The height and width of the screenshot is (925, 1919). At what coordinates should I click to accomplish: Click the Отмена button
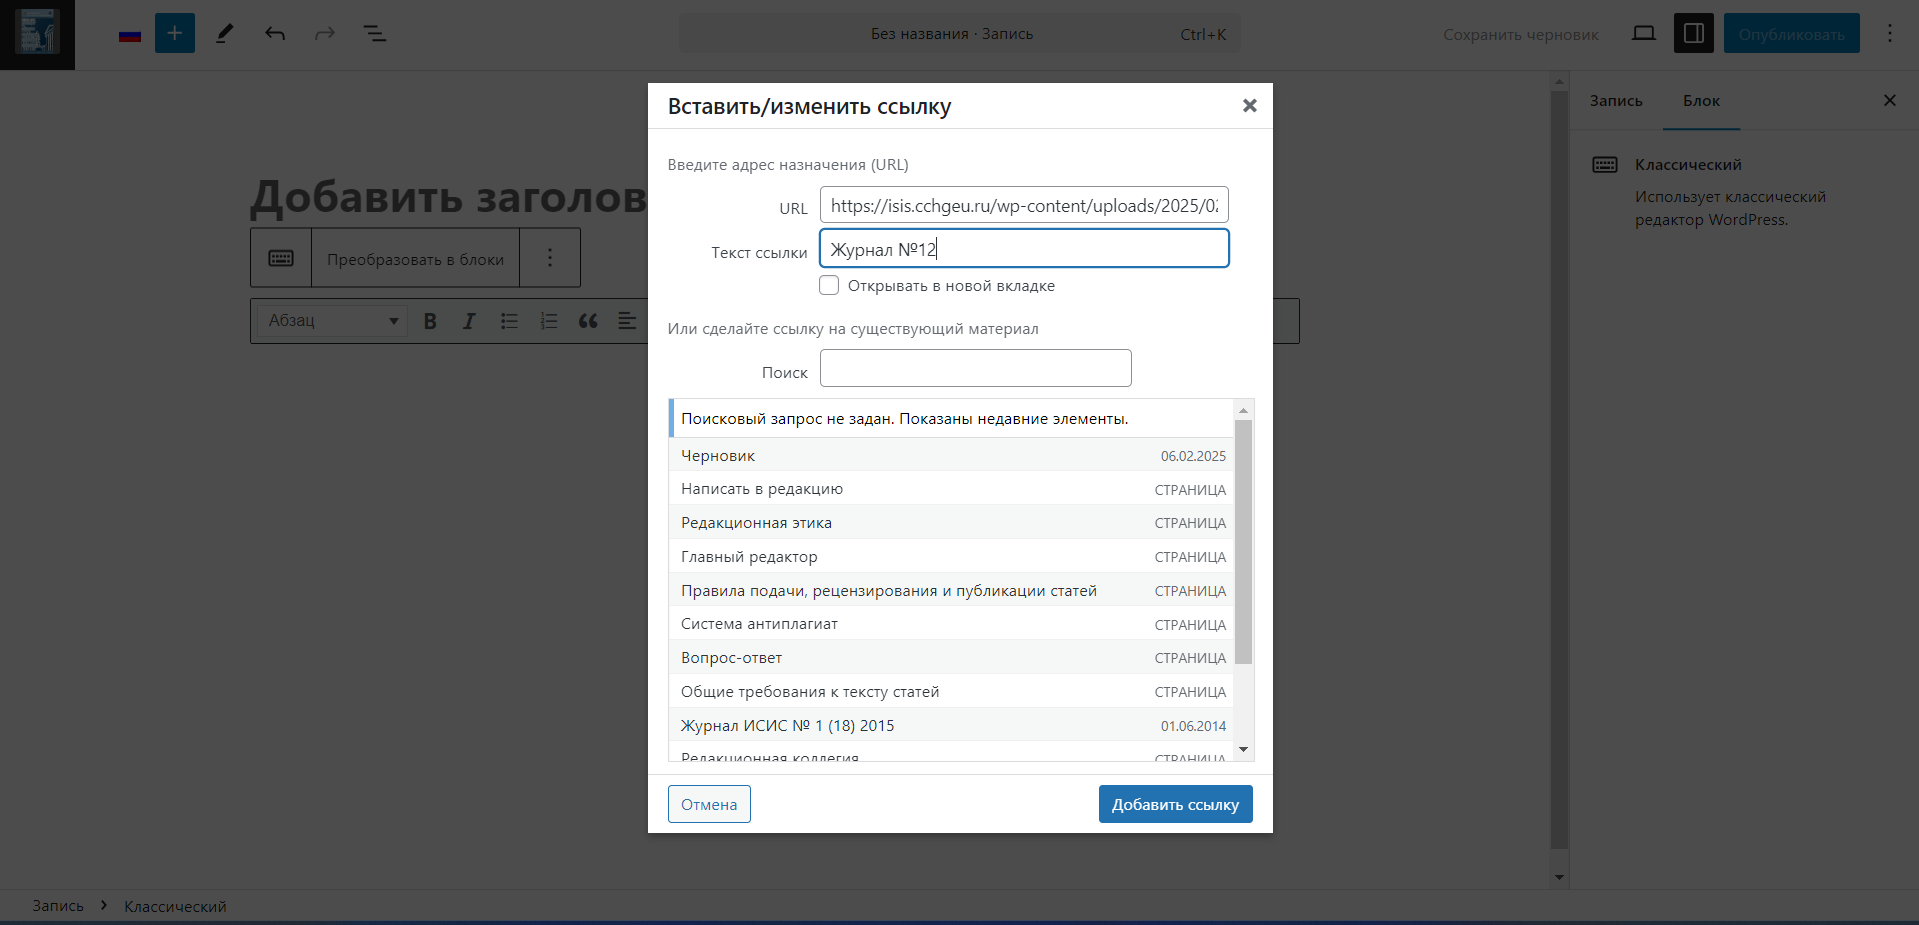(709, 804)
